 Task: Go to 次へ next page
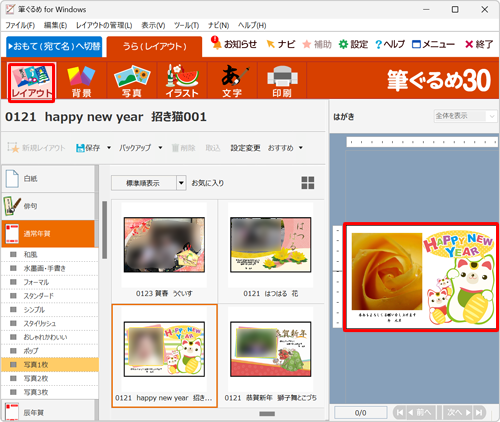(458, 413)
